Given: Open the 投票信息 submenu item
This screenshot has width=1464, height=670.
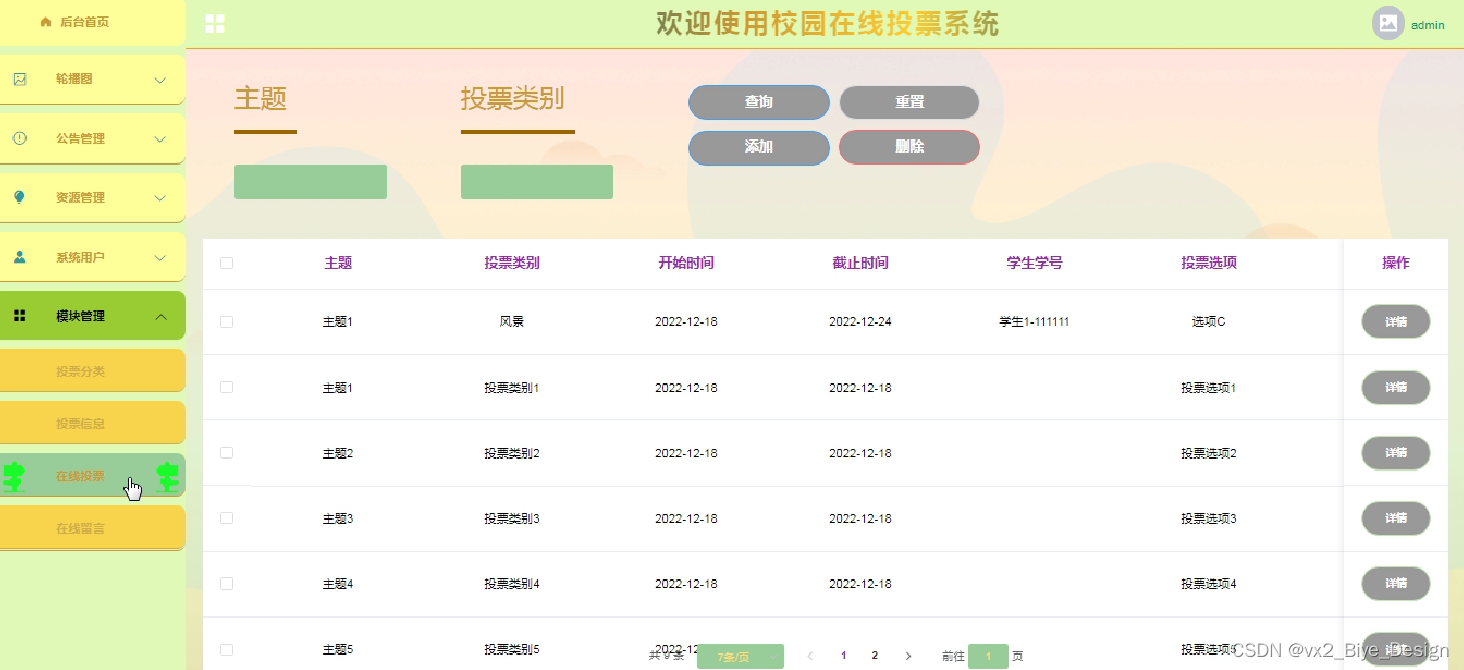Looking at the screenshot, I should (x=92, y=423).
